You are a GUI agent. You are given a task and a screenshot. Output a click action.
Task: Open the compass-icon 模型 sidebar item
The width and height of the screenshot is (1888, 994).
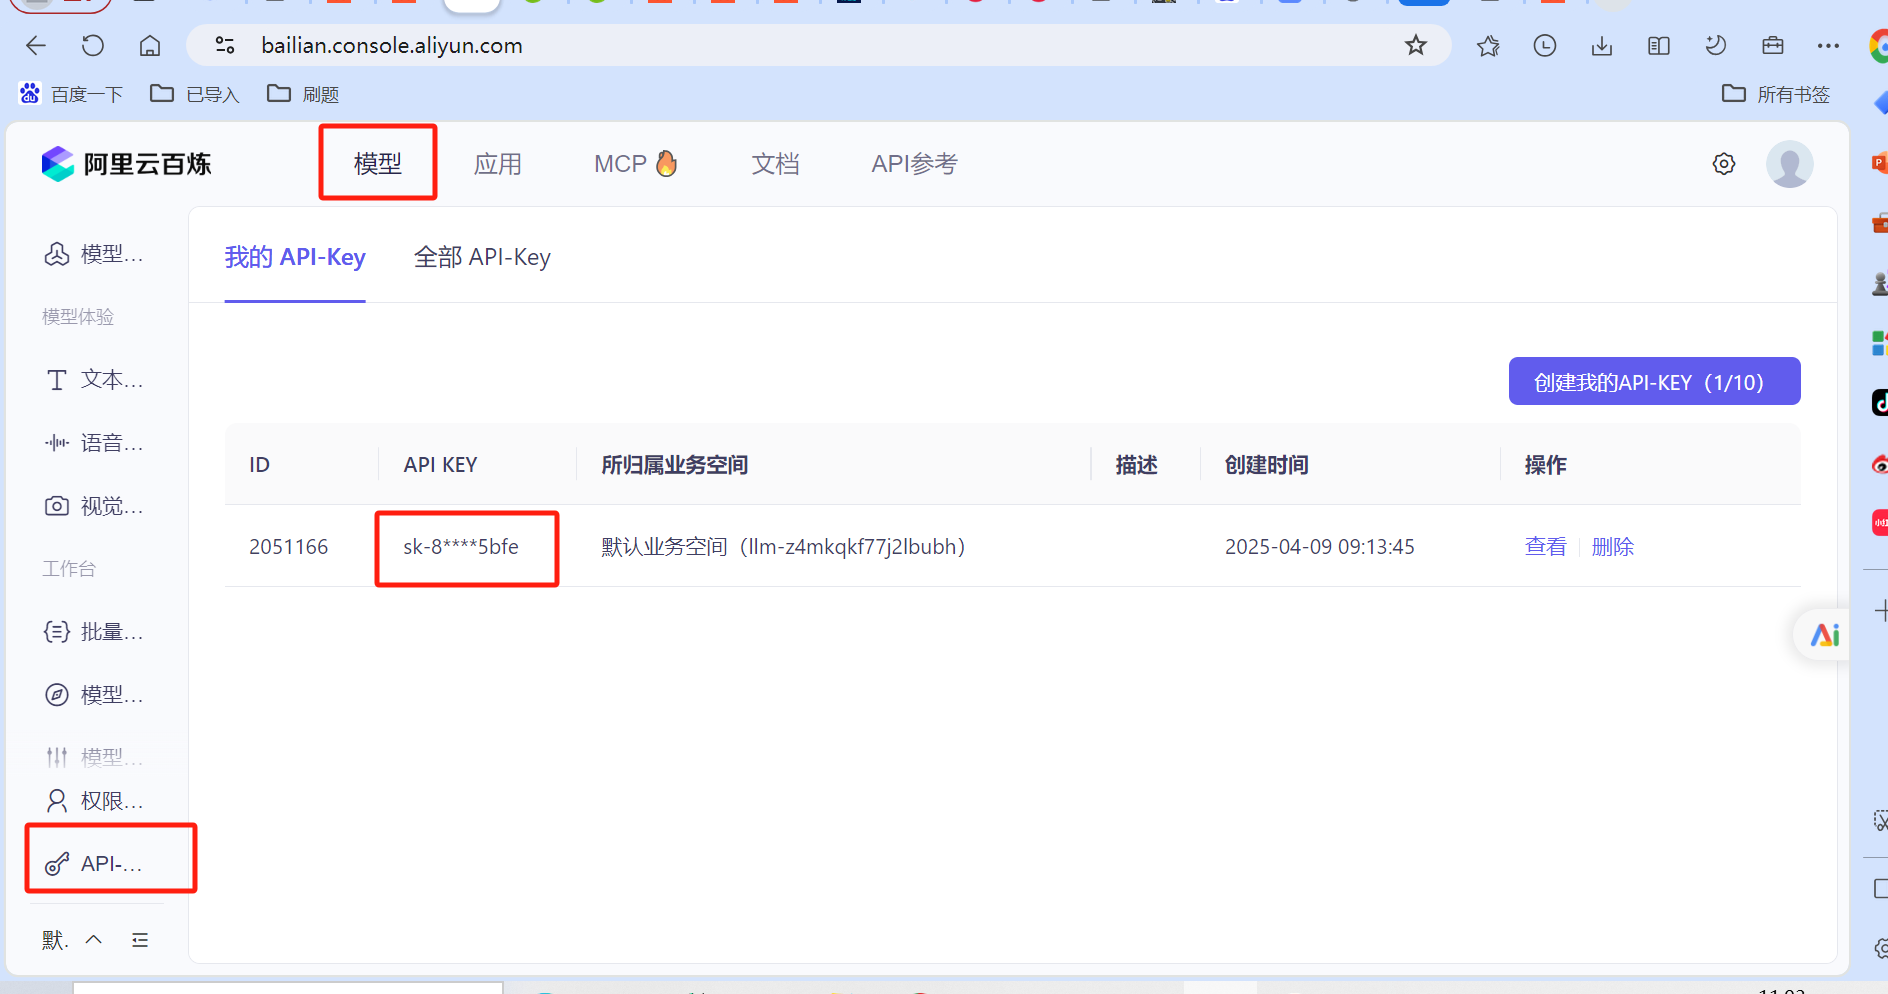tap(95, 695)
